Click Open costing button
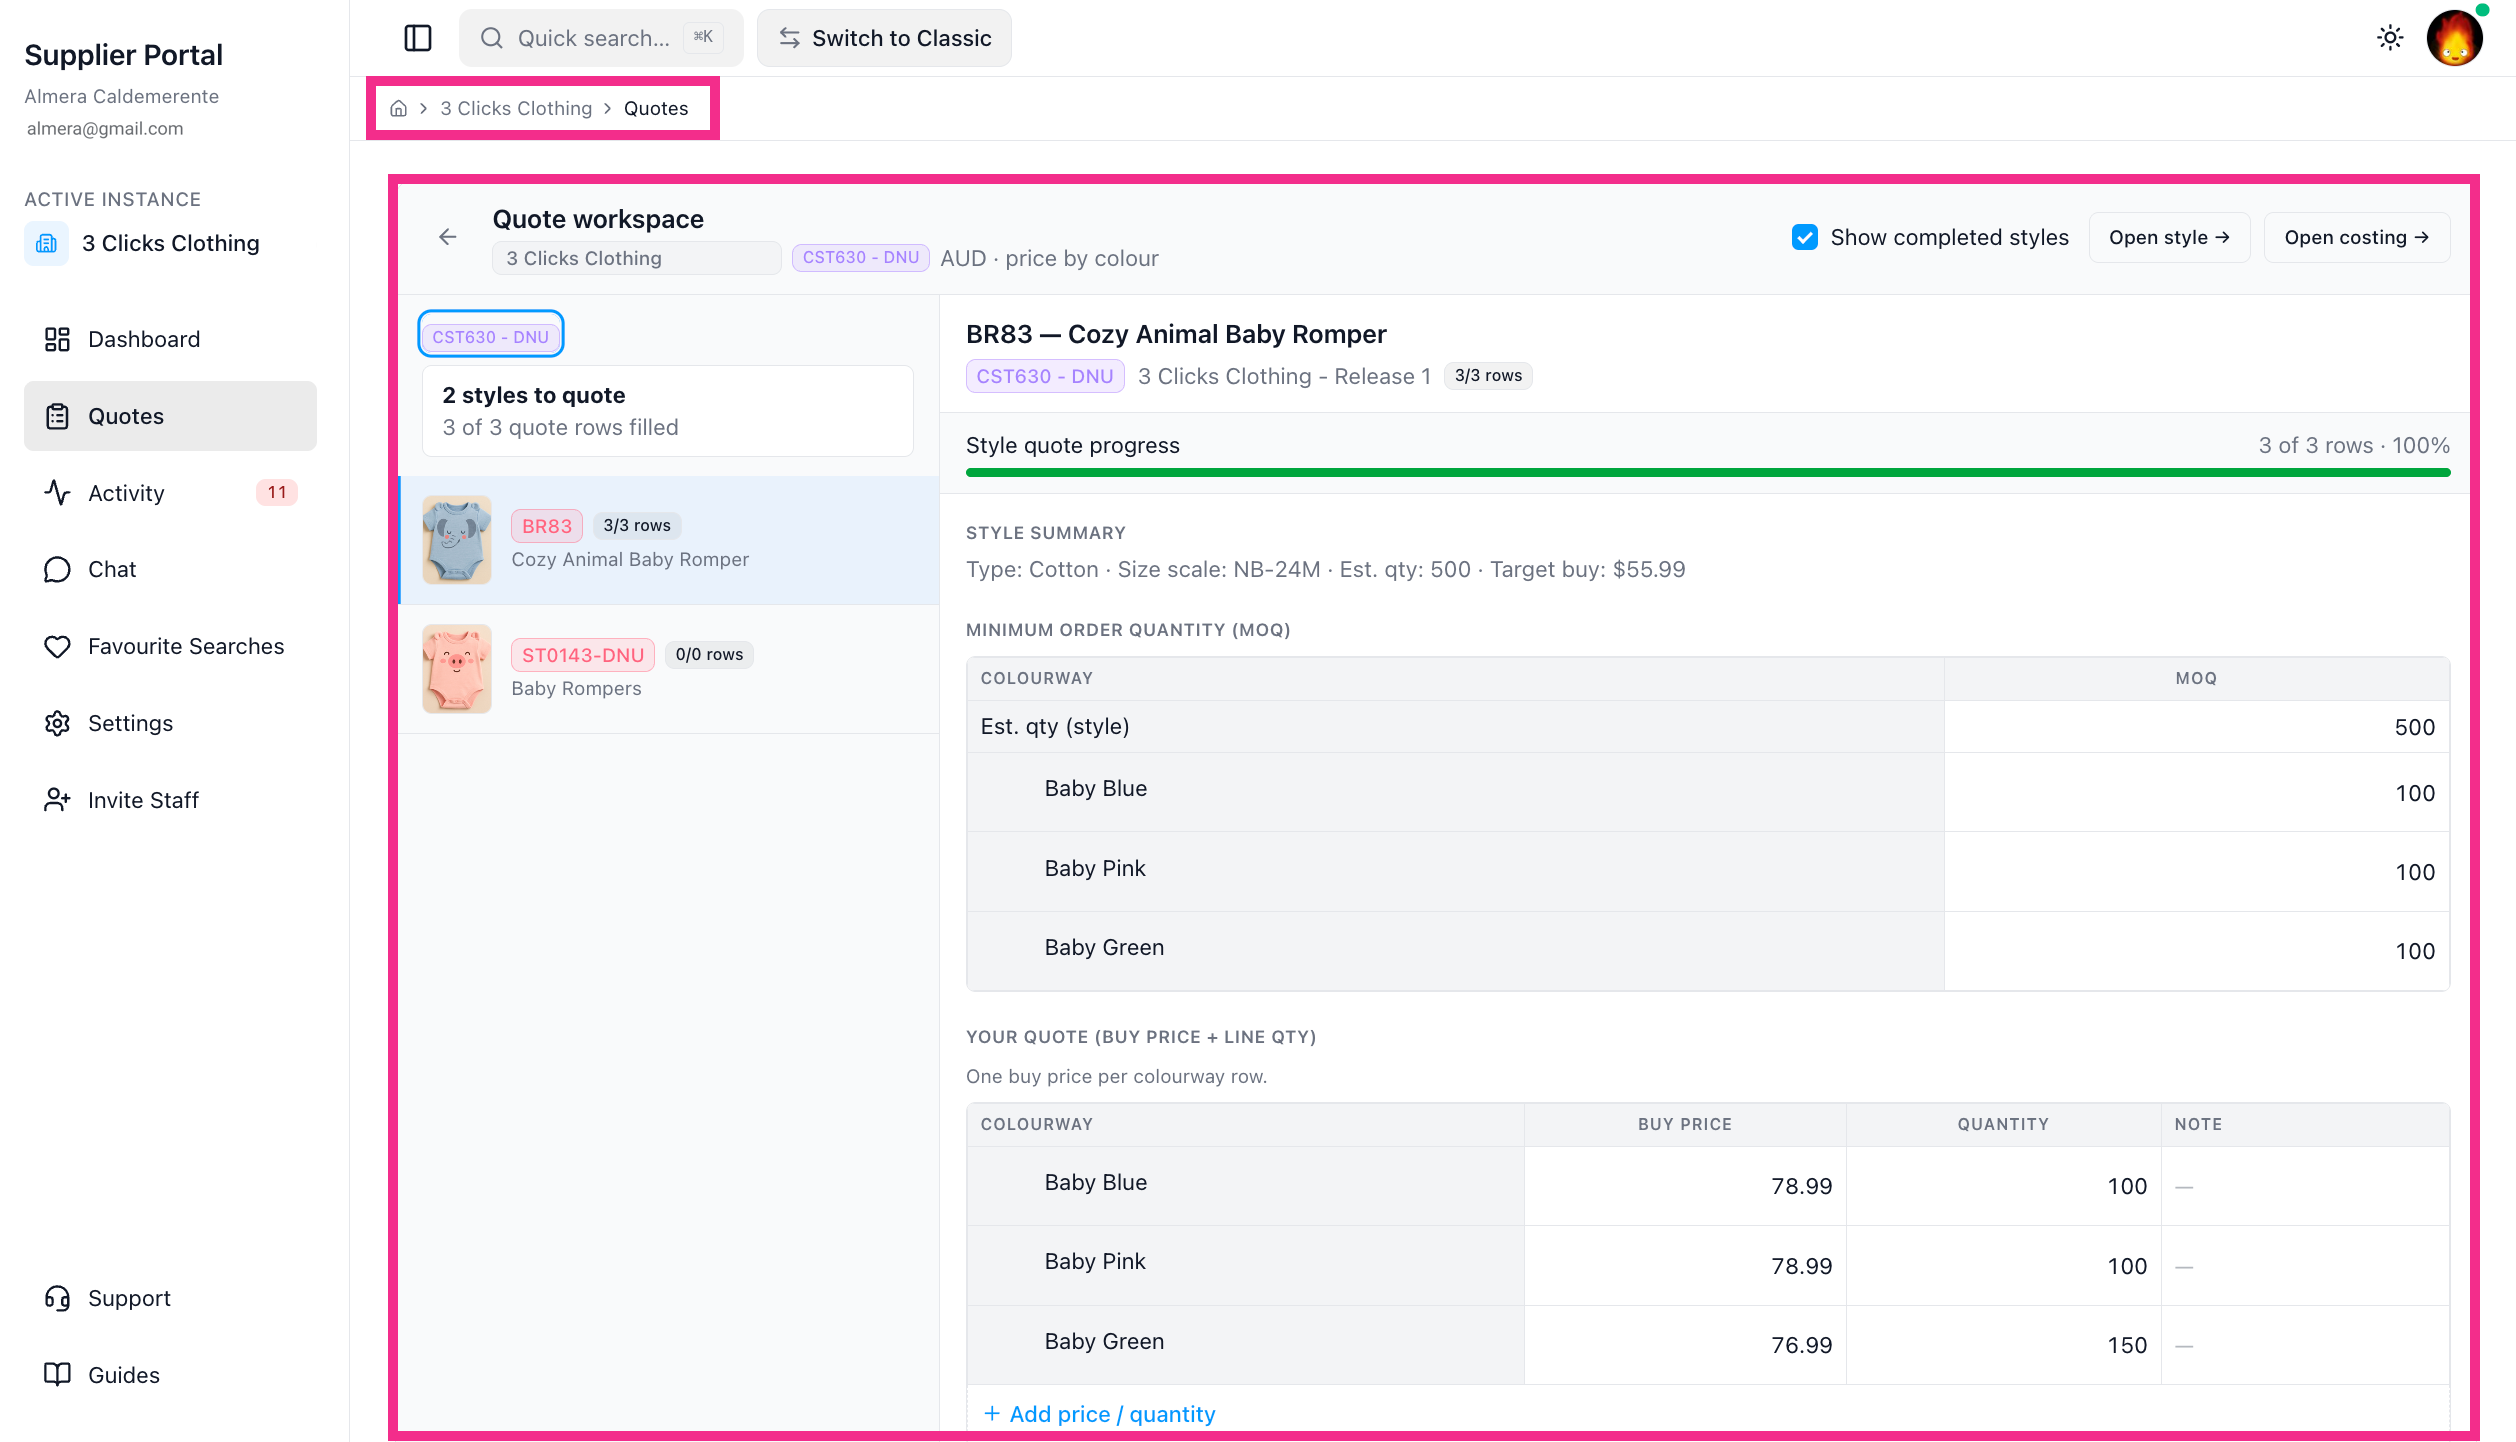Screen dimensions: 2516x1442 tap(2356, 237)
